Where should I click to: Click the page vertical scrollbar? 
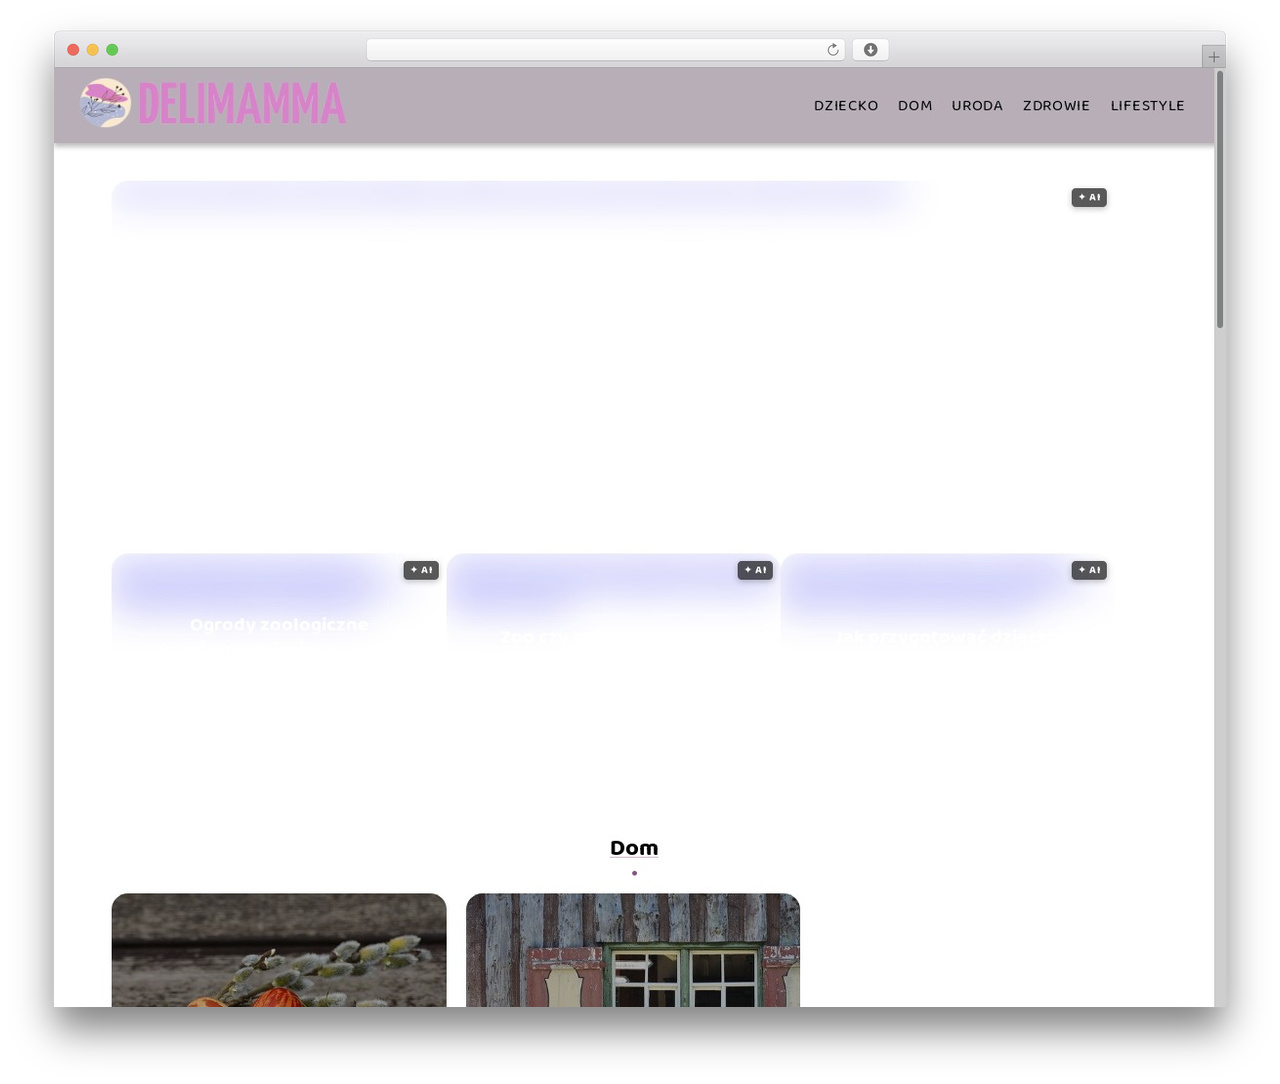[x=1220, y=200]
